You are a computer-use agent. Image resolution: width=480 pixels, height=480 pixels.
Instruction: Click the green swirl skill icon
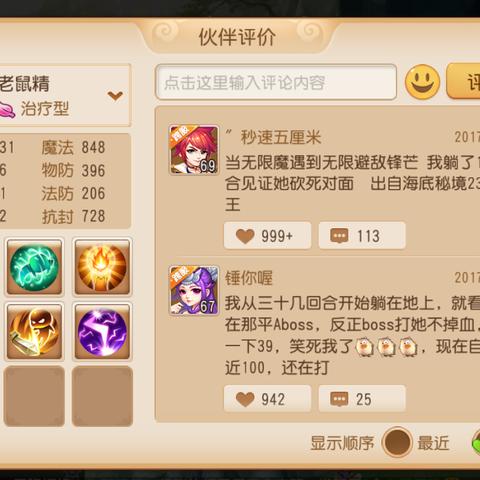(x=34, y=267)
